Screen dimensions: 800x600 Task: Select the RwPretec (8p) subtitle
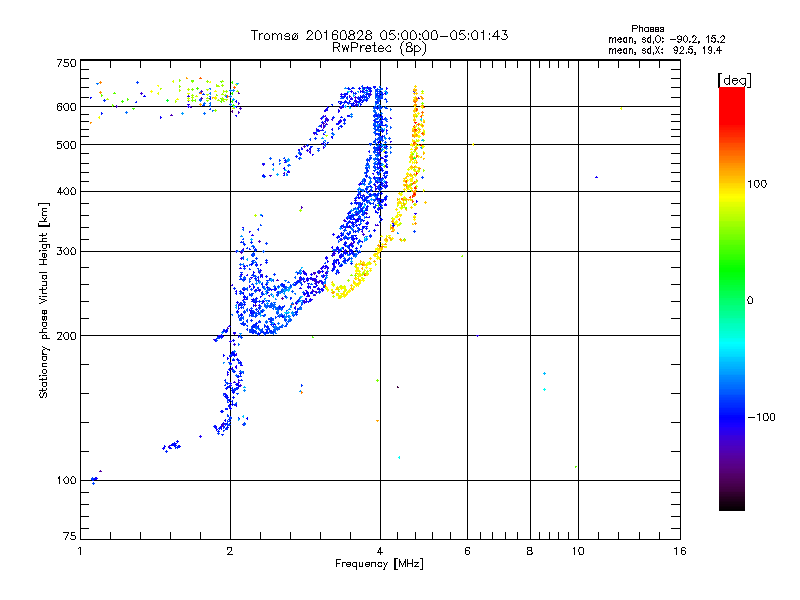tap(379, 48)
